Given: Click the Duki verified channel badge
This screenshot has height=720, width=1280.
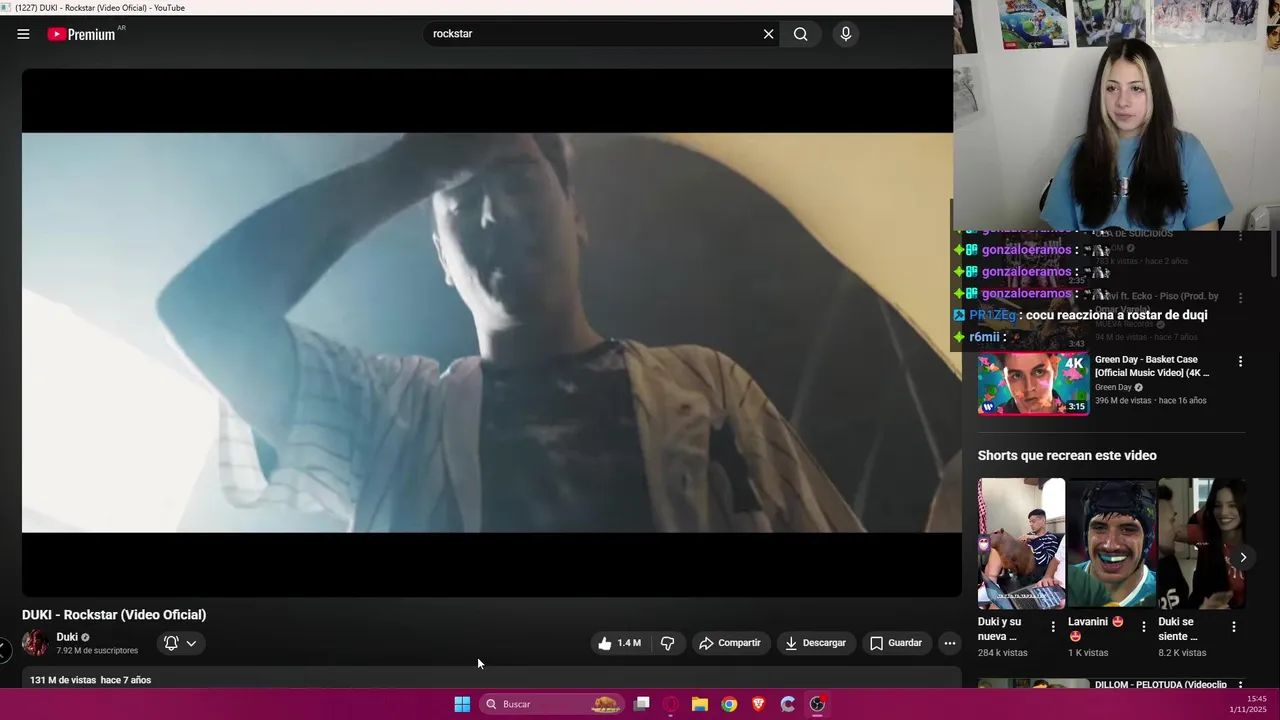Looking at the screenshot, I should pos(85,637).
